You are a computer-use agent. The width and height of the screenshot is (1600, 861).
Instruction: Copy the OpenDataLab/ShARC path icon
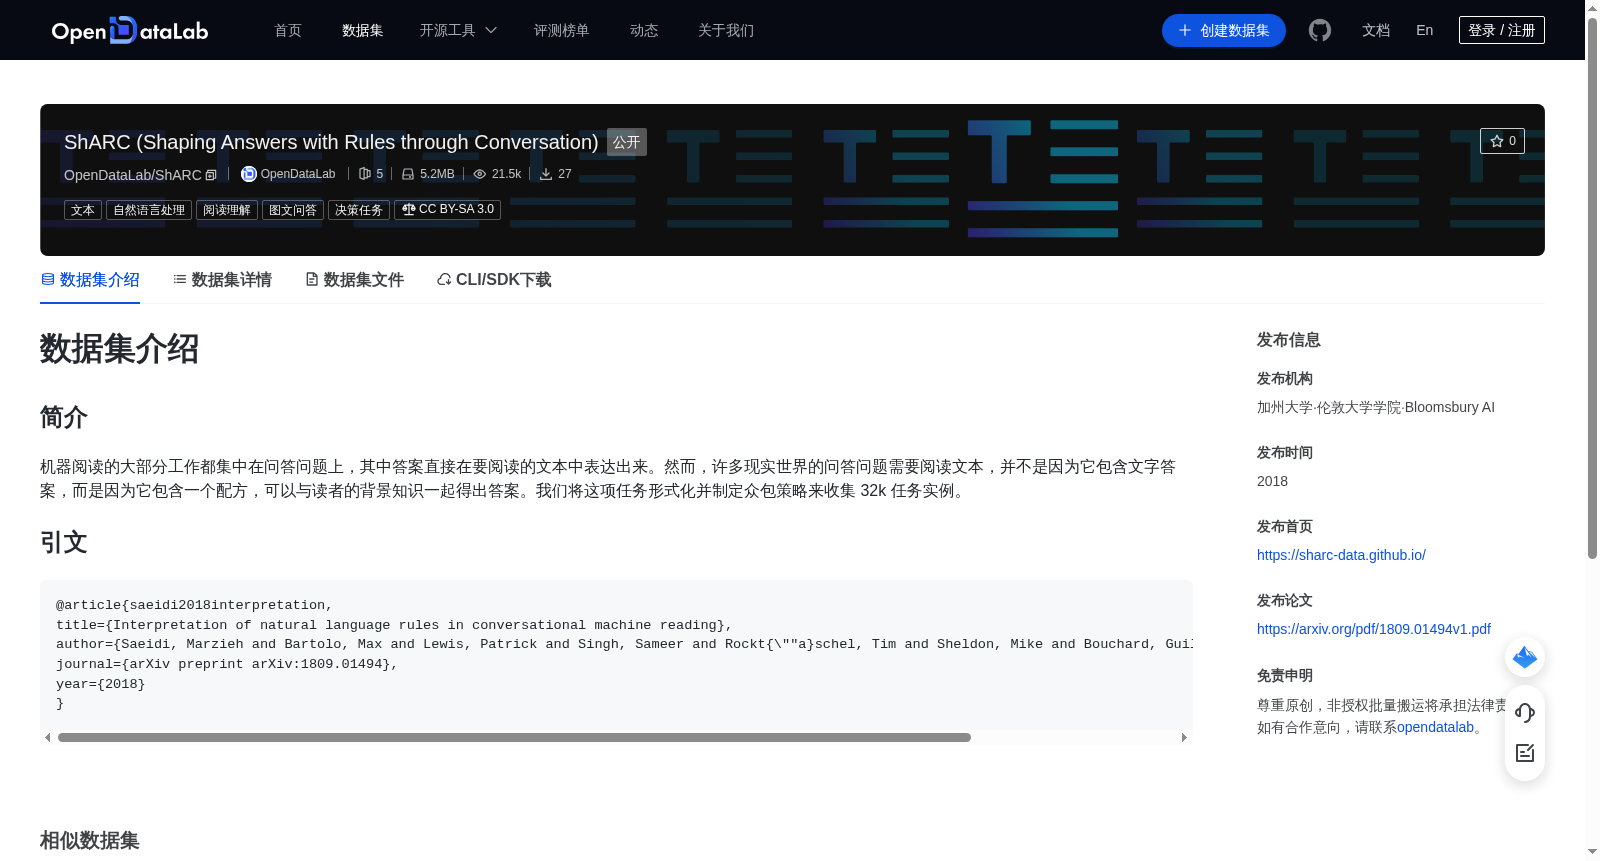211,175
